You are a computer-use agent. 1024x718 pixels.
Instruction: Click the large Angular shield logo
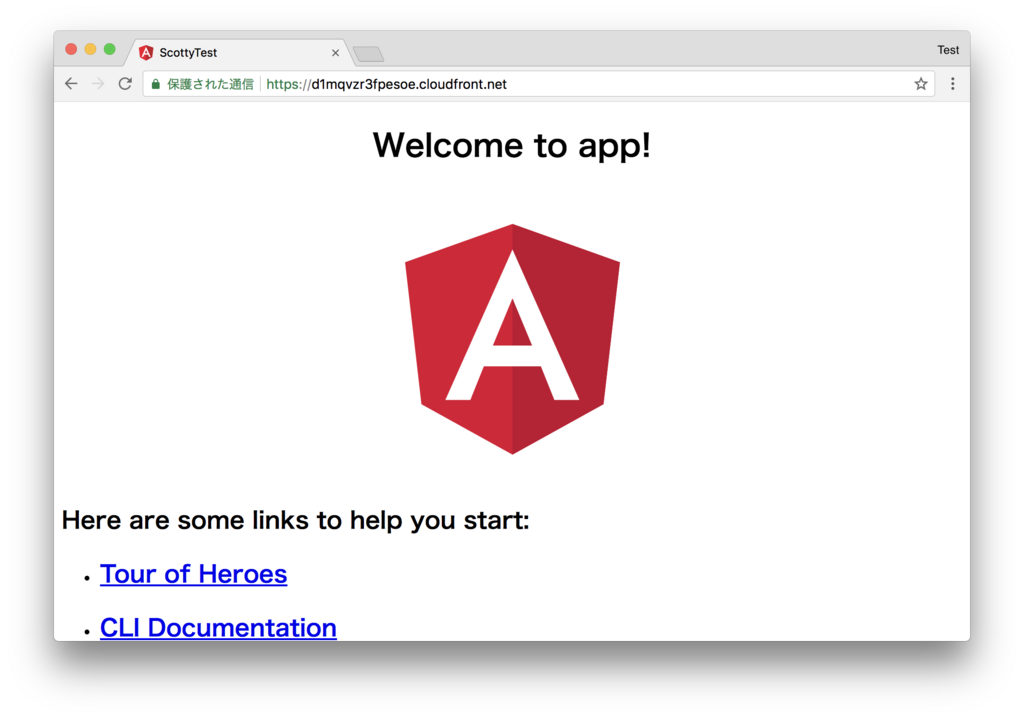click(x=513, y=339)
